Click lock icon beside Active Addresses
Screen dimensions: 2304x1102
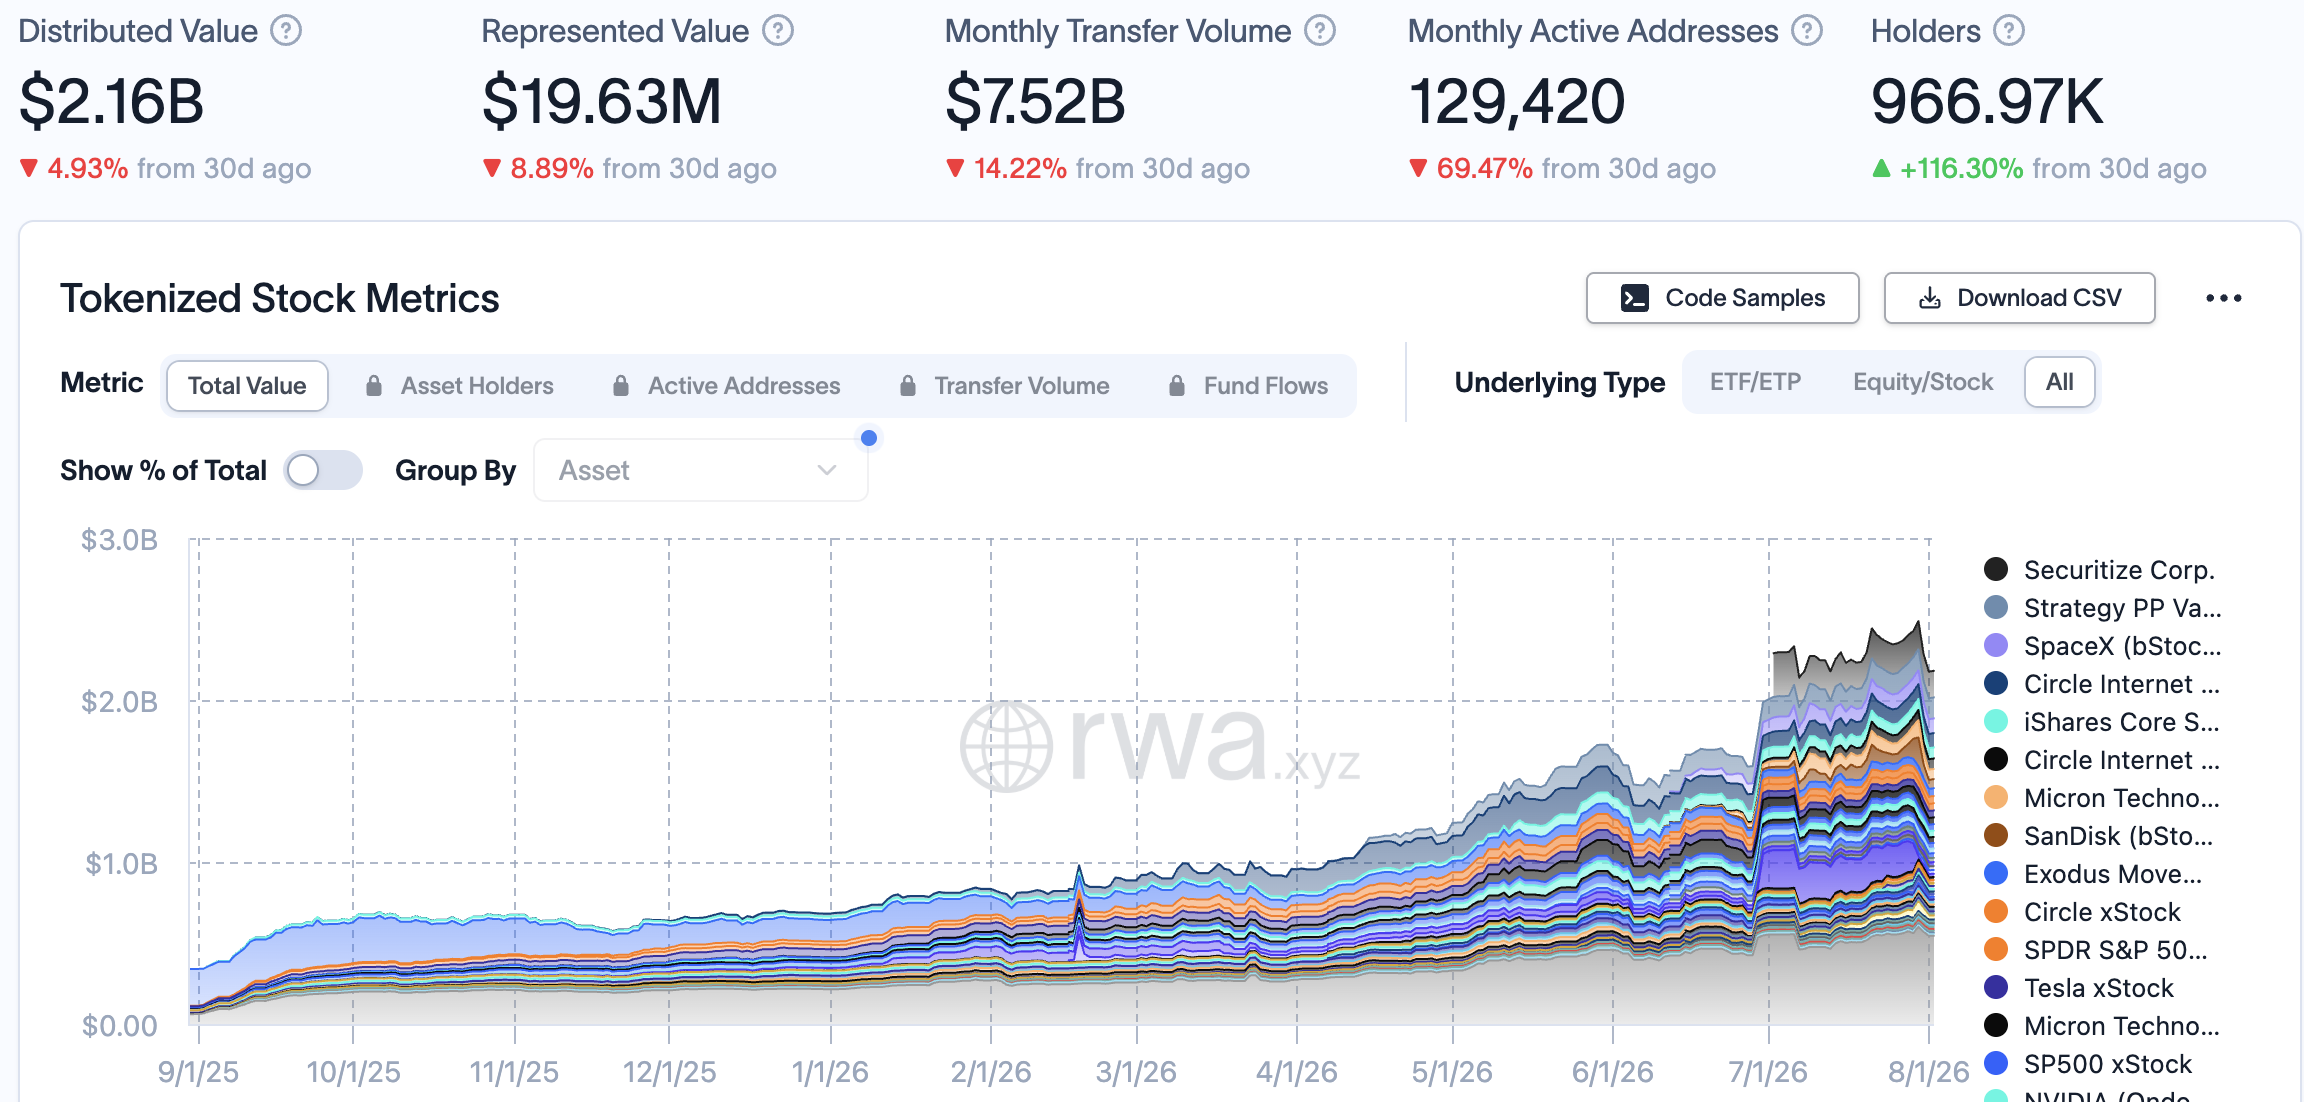[621, 386]
